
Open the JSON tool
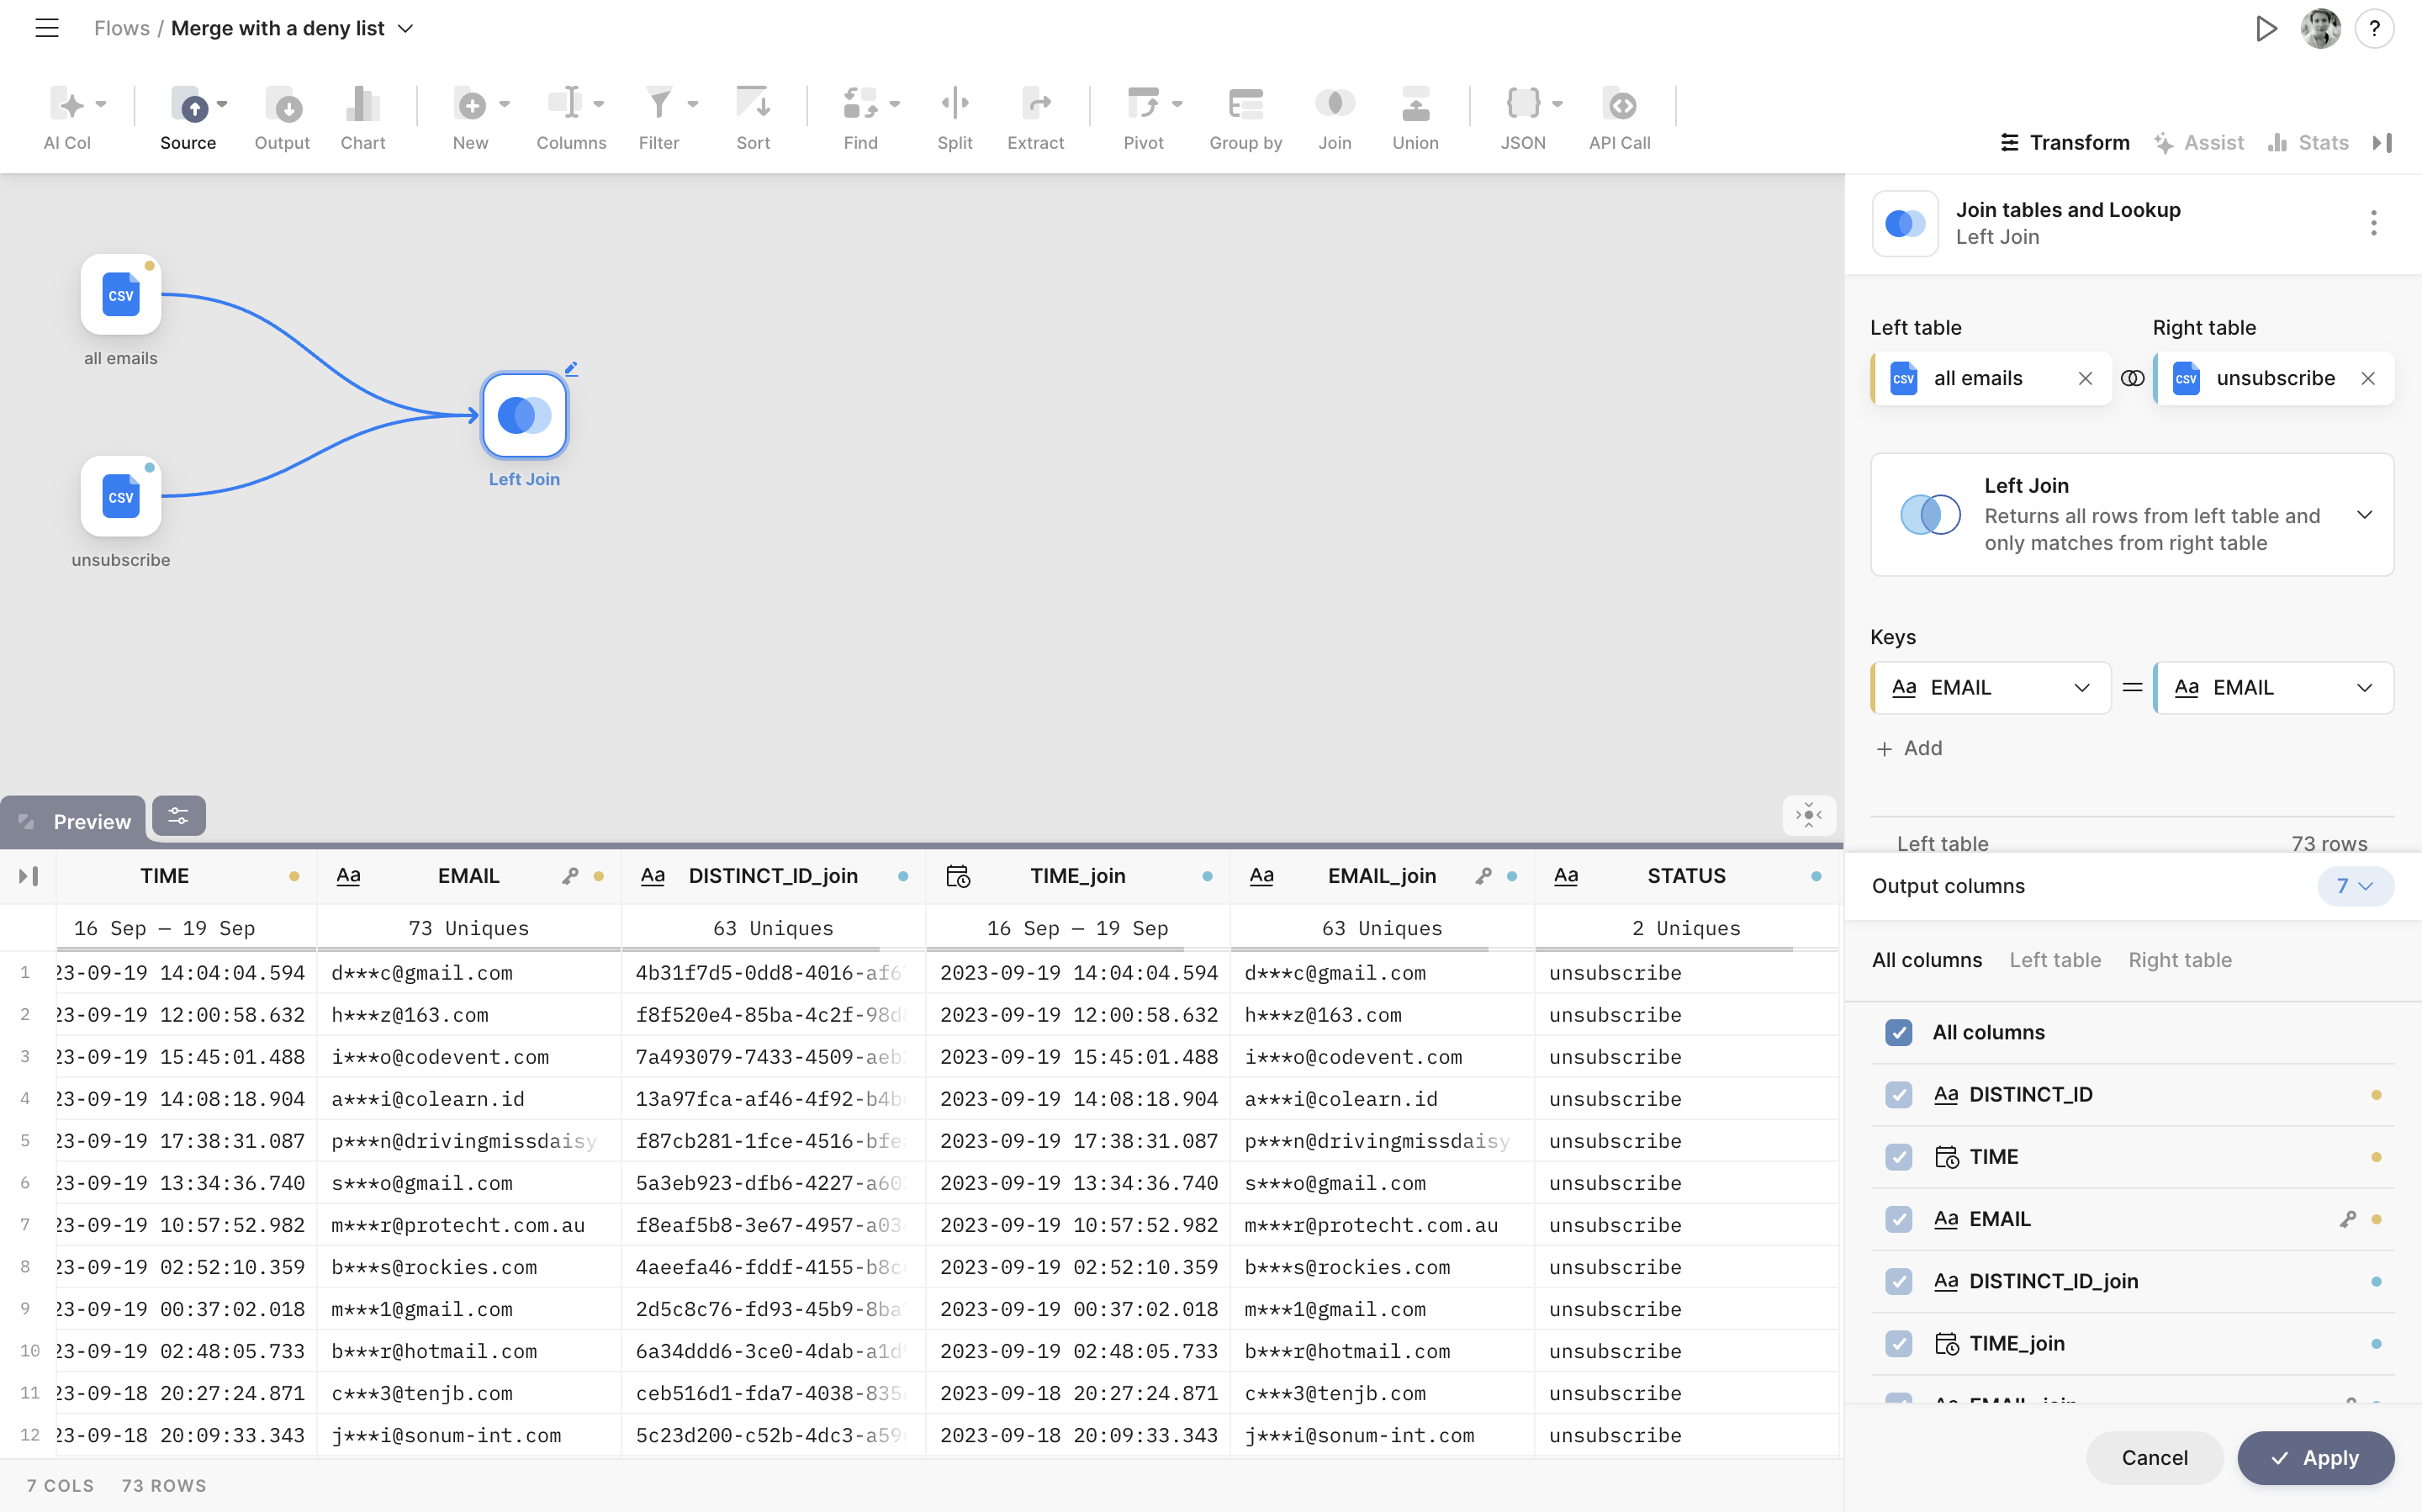(1523, 104)
